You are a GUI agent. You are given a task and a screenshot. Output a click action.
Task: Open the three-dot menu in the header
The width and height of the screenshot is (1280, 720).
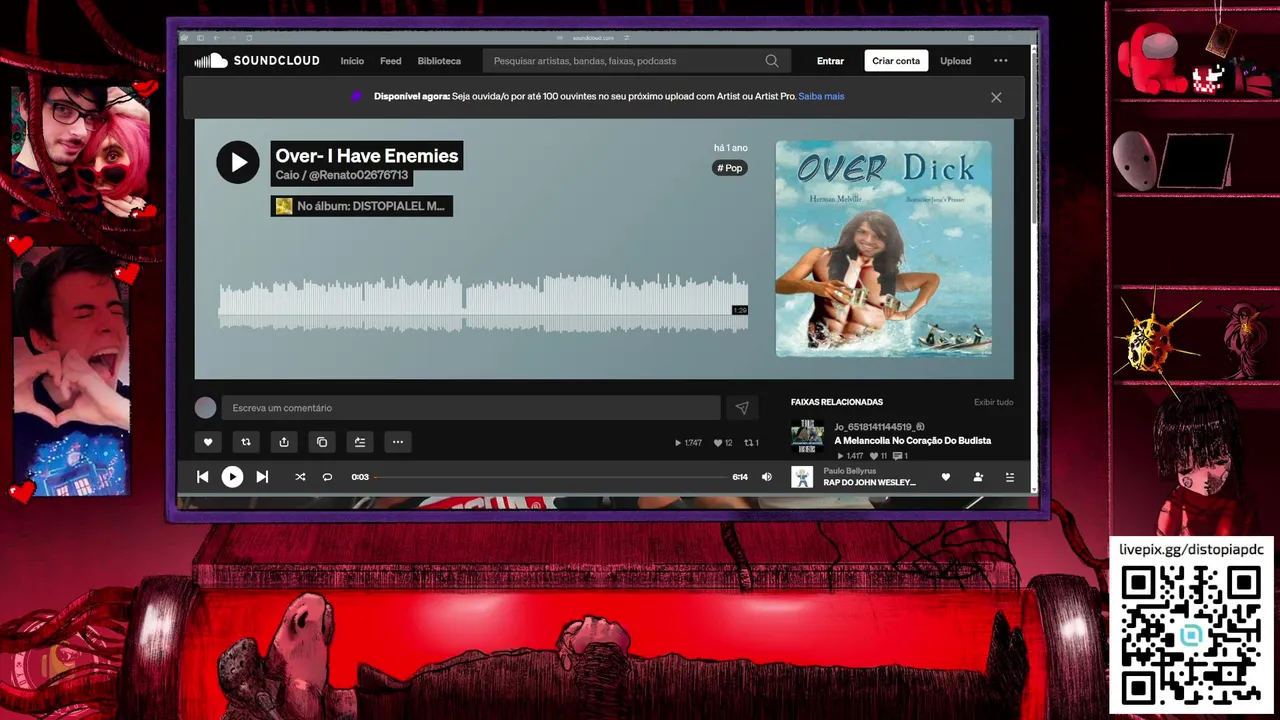1000,61
